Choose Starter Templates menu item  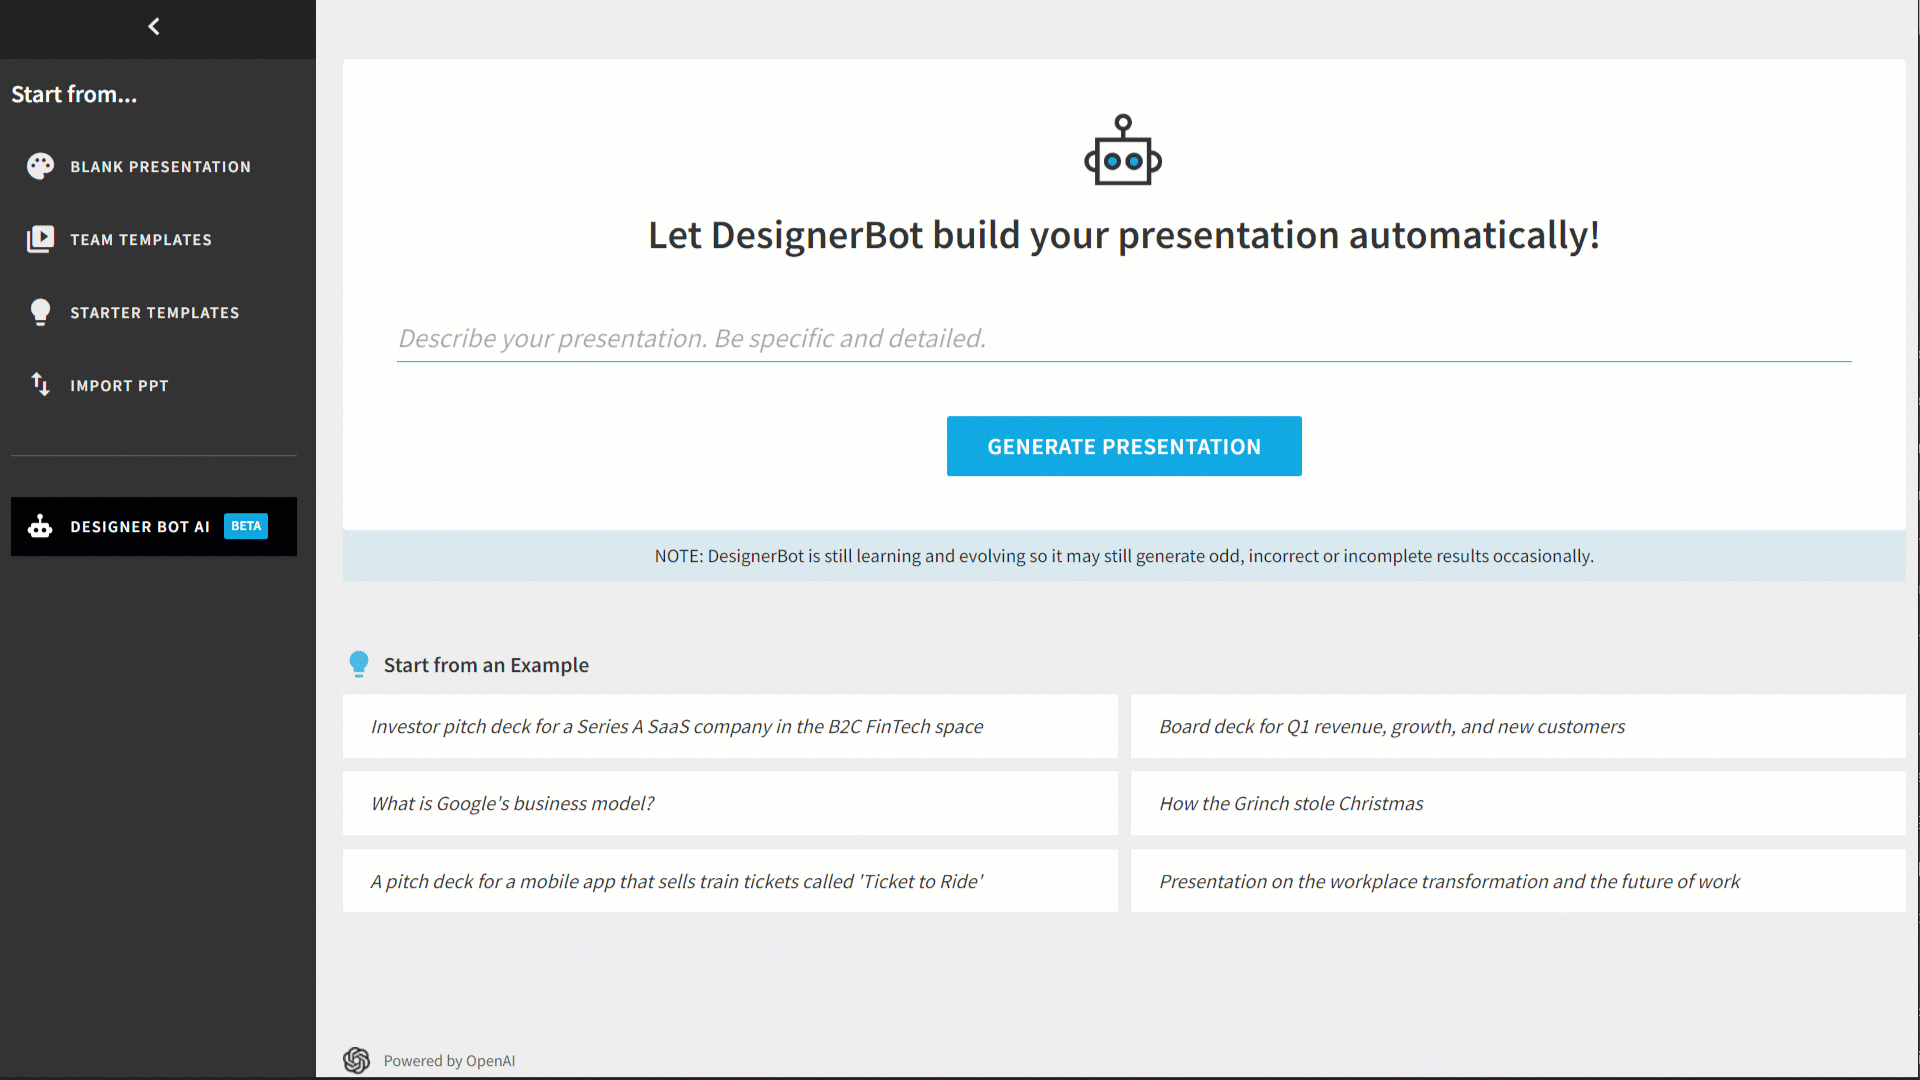154,313
